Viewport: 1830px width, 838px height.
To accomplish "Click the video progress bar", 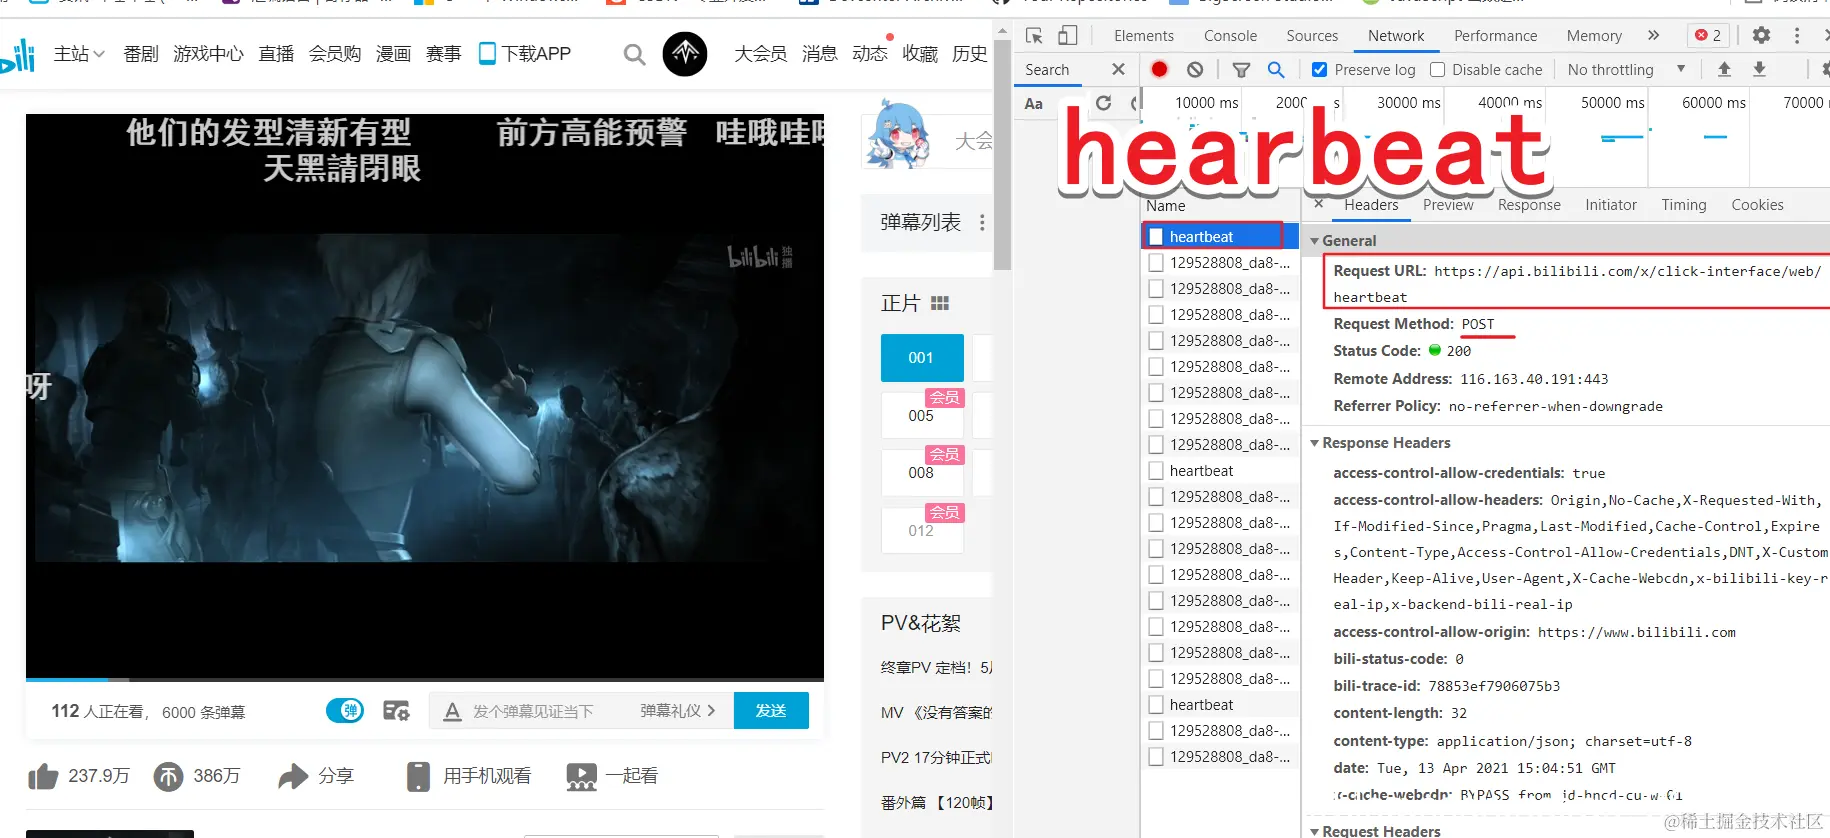I will click(x=425, y=680).
